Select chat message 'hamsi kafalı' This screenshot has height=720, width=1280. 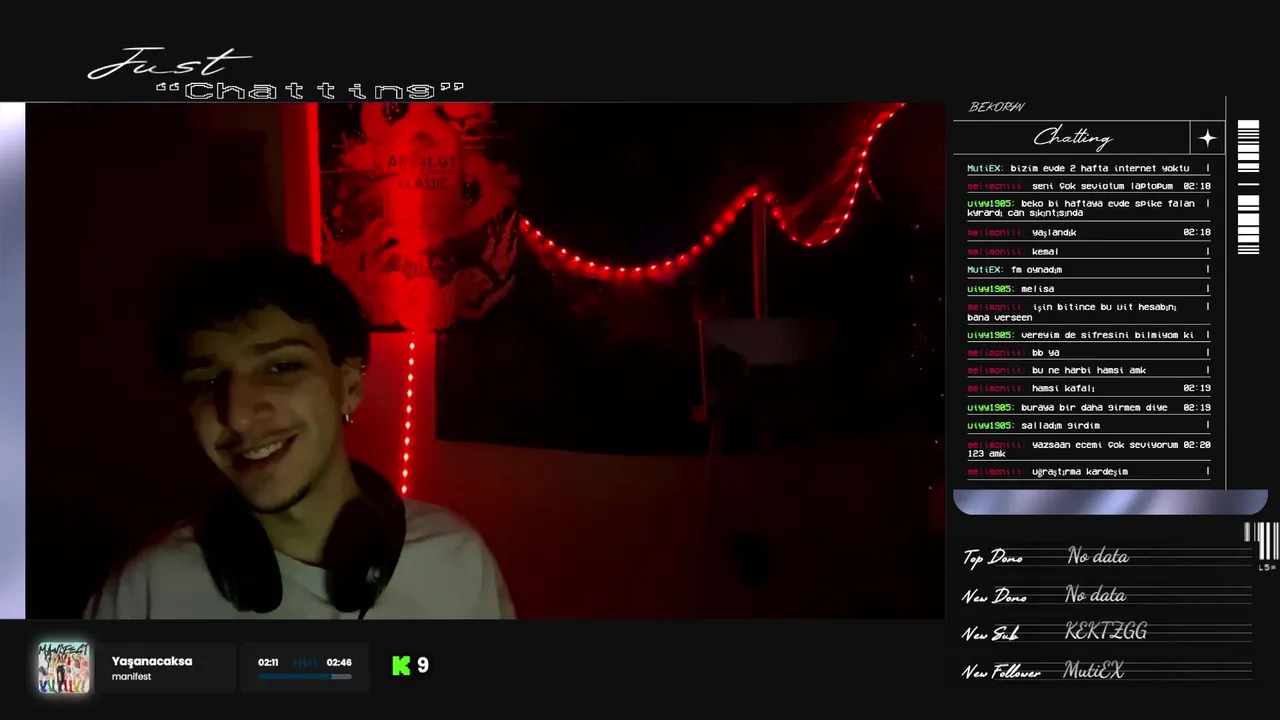click(x=1063, y=388)
